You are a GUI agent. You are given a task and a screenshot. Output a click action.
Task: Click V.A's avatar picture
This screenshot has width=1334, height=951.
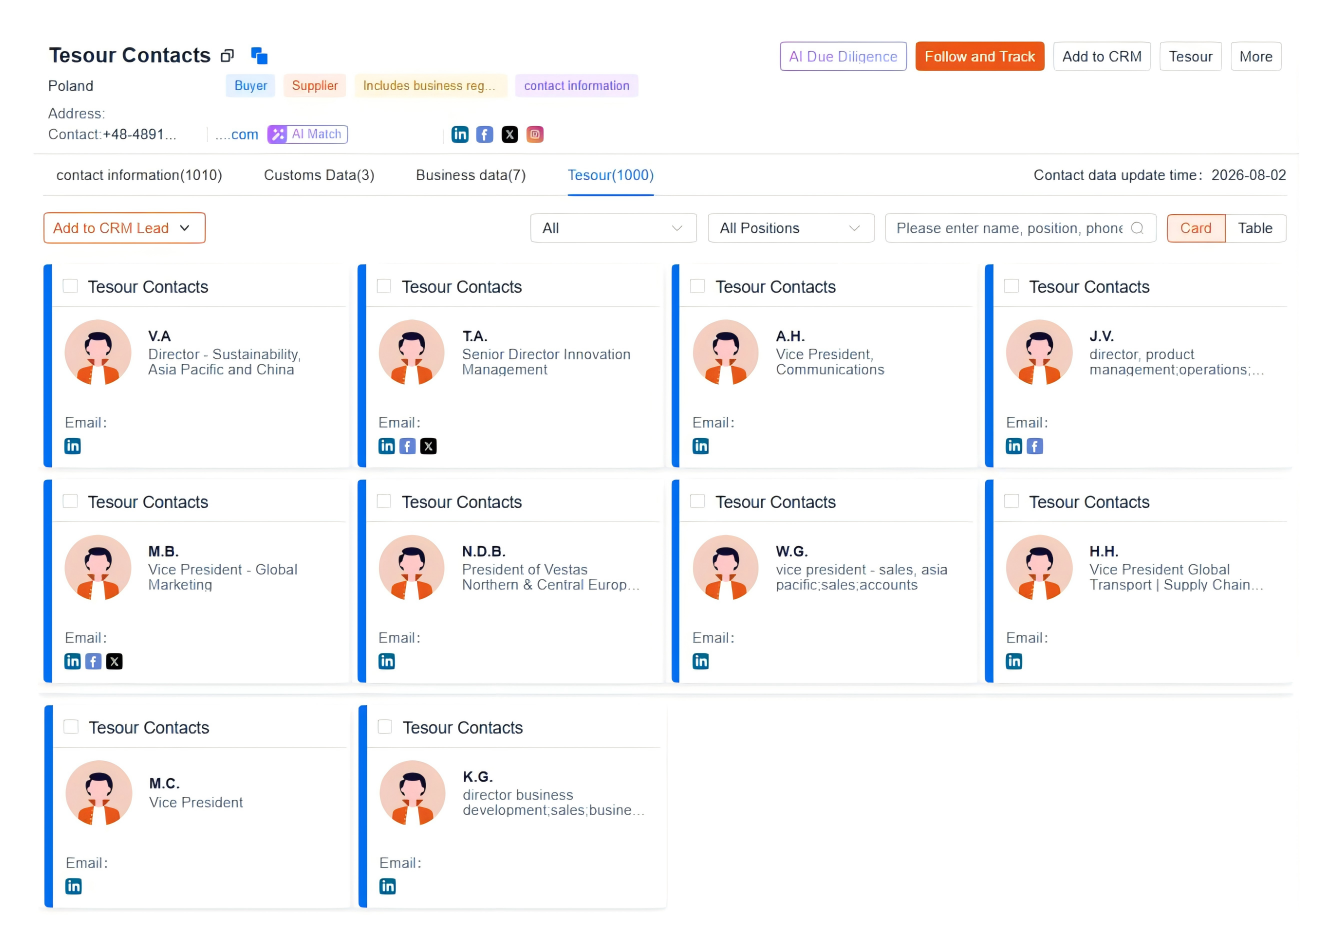(x=98, y=353)
